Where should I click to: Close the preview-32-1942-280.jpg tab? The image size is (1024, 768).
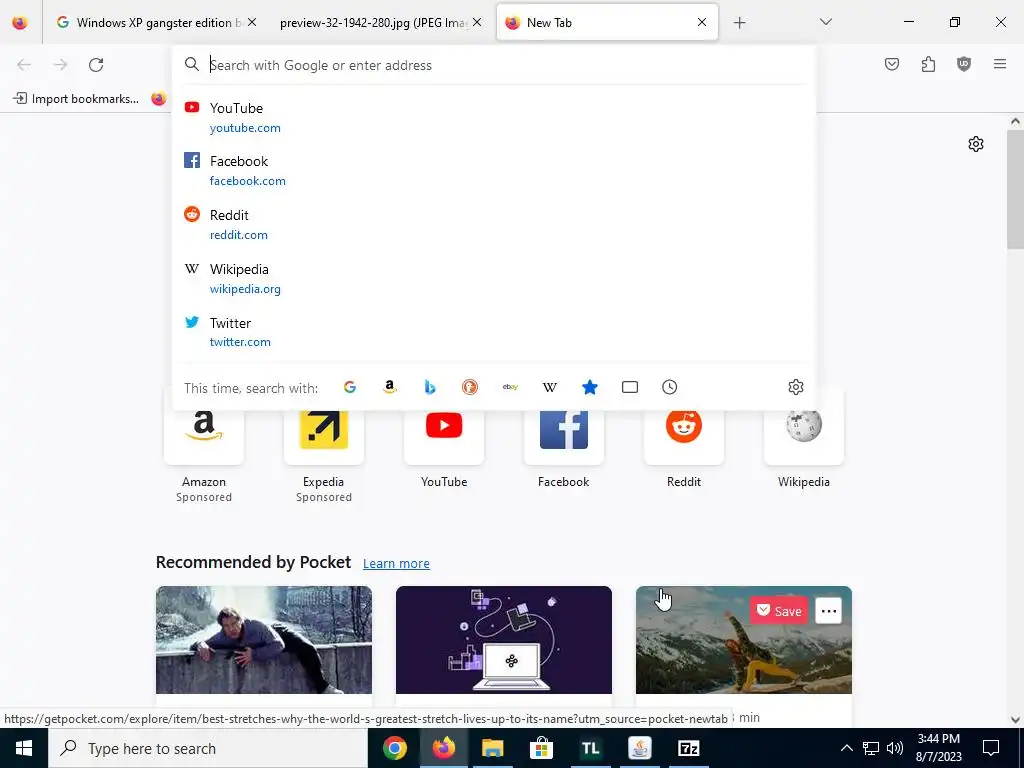pyautogui.click(x=477, y=22)
